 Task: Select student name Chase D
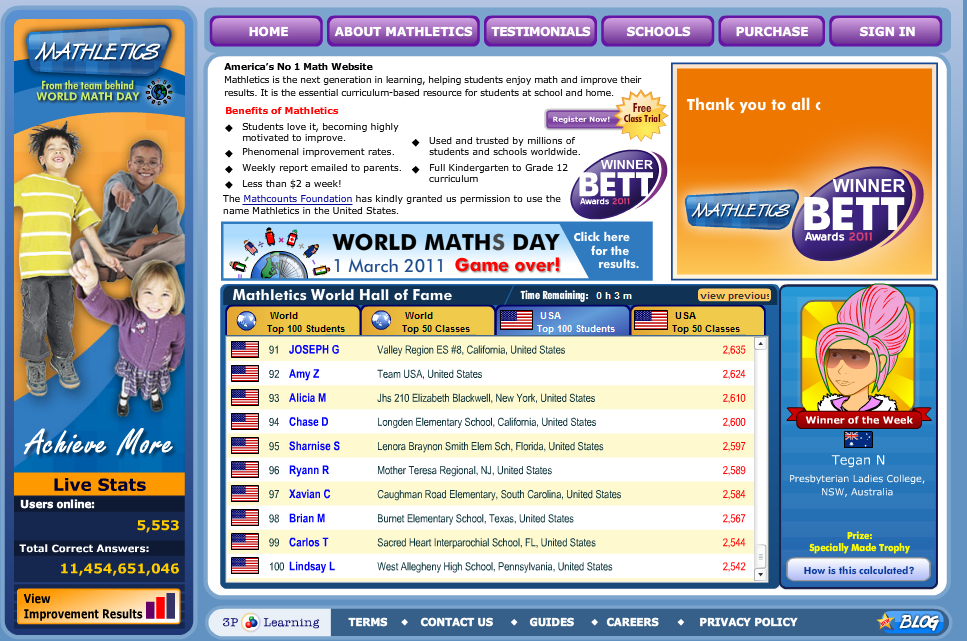308,422
